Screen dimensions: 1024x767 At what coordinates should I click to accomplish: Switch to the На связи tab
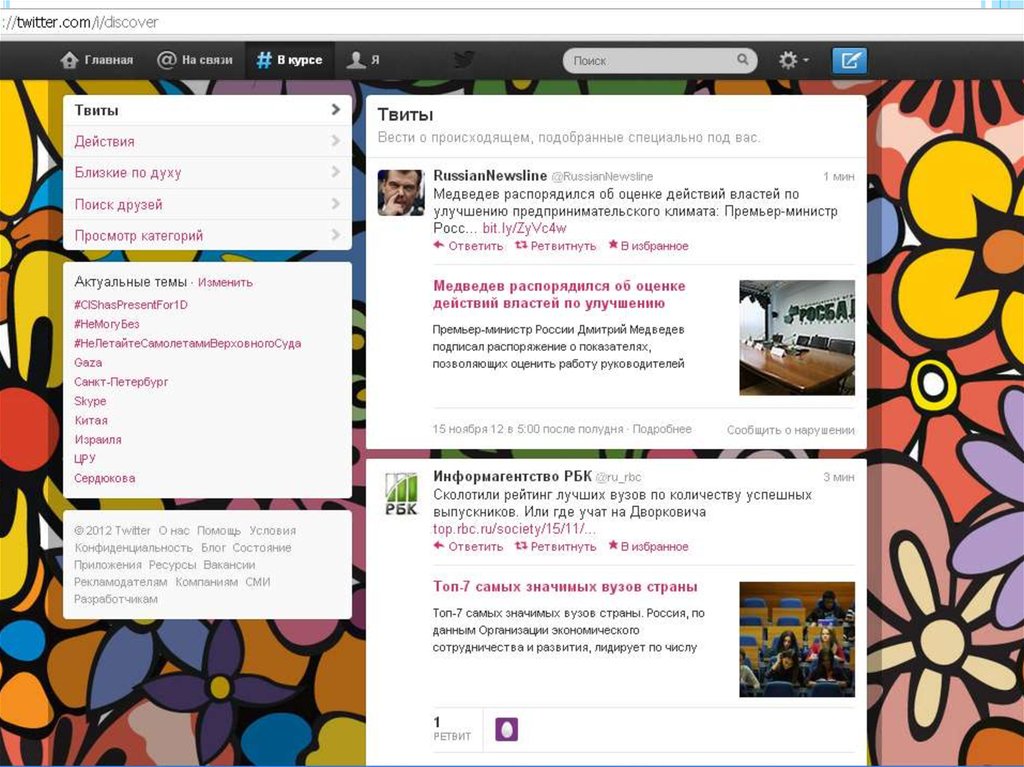(195, 60)
